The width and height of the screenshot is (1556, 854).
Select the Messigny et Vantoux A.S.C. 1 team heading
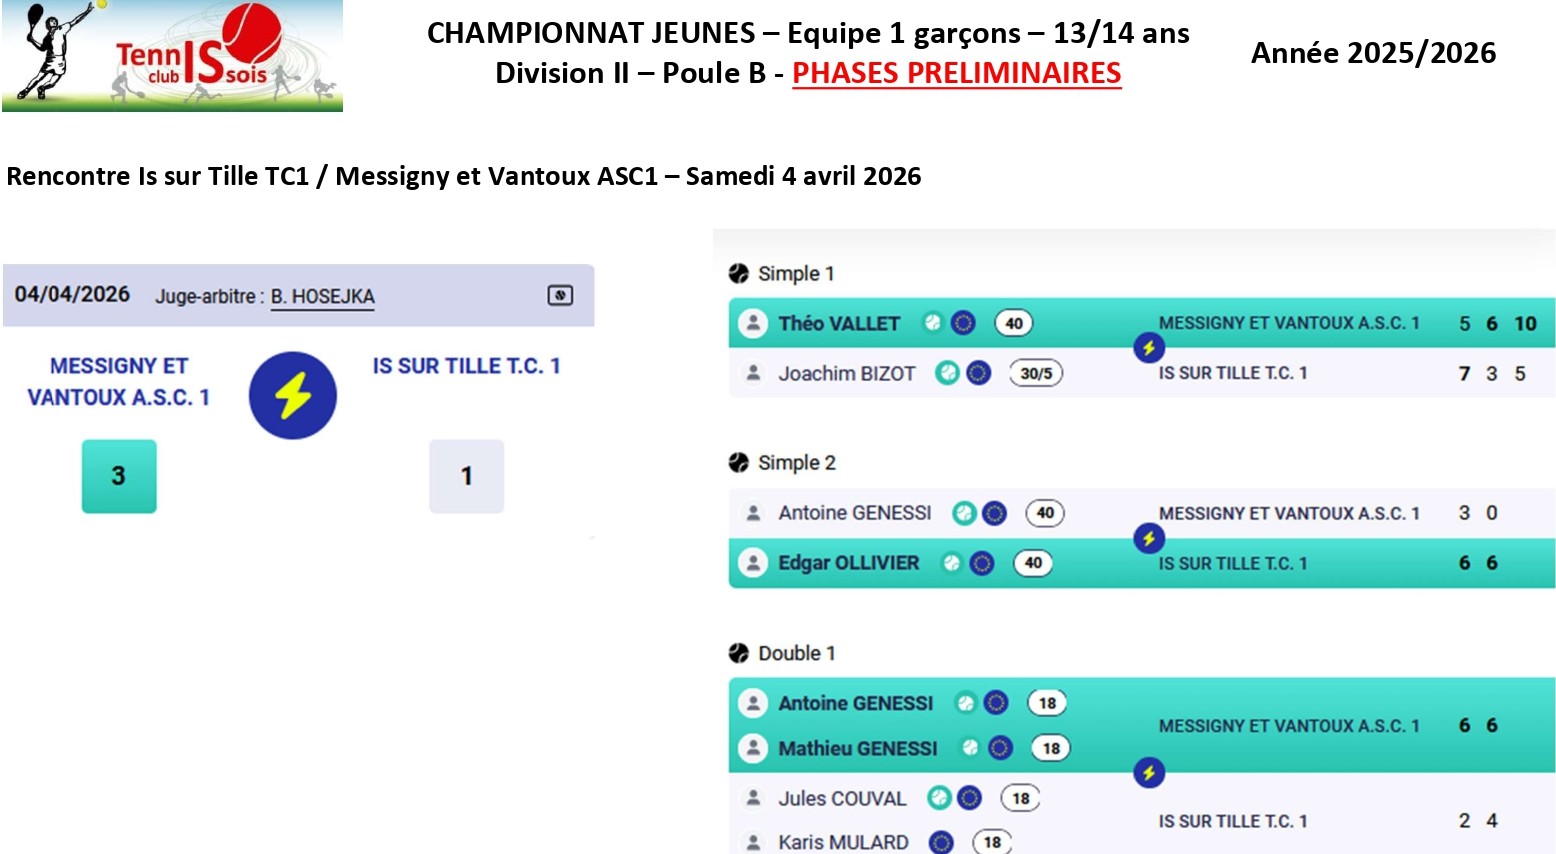click(x=119, y=381)
